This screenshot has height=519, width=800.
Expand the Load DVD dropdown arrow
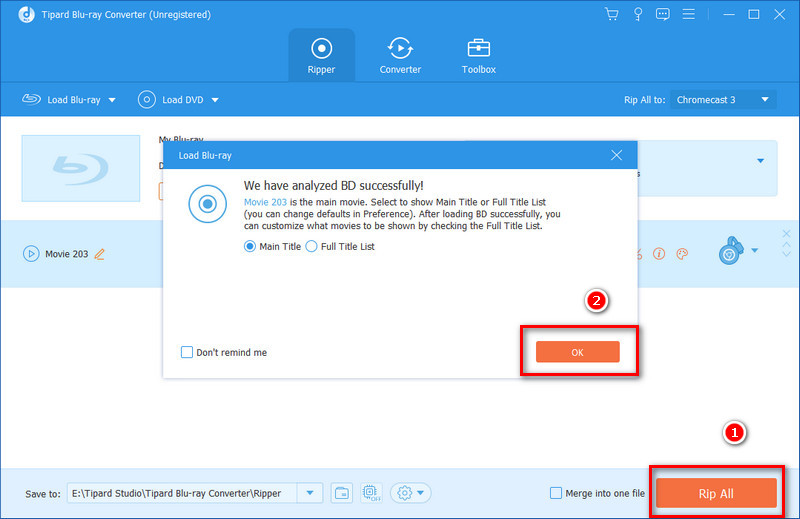[x=215, y=100]
